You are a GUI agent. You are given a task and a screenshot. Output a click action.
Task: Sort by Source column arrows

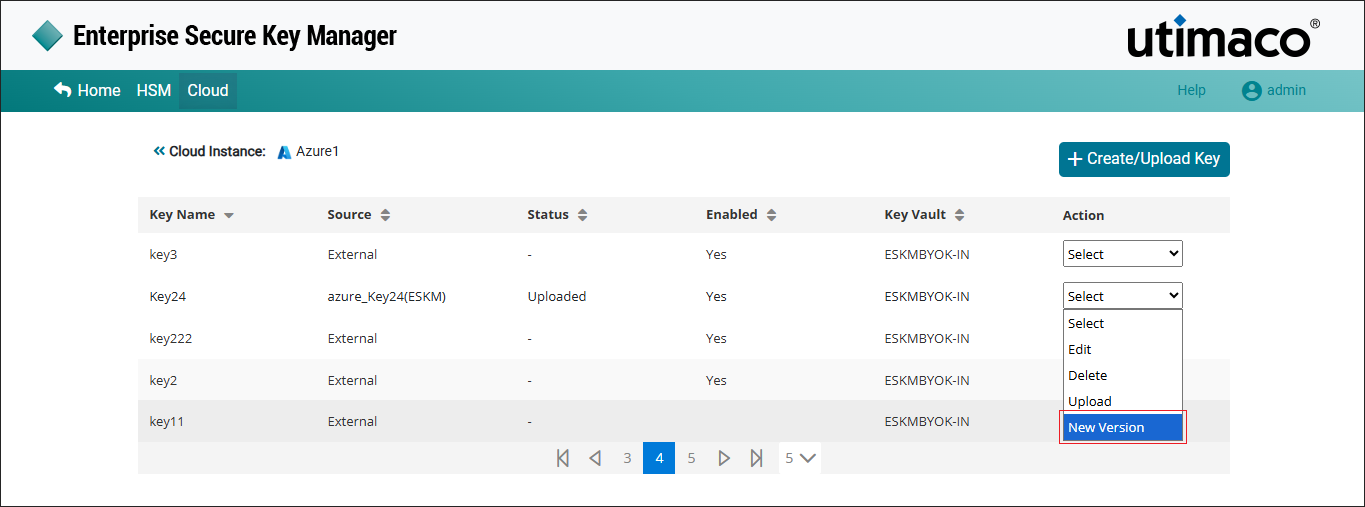pos(386,215)
